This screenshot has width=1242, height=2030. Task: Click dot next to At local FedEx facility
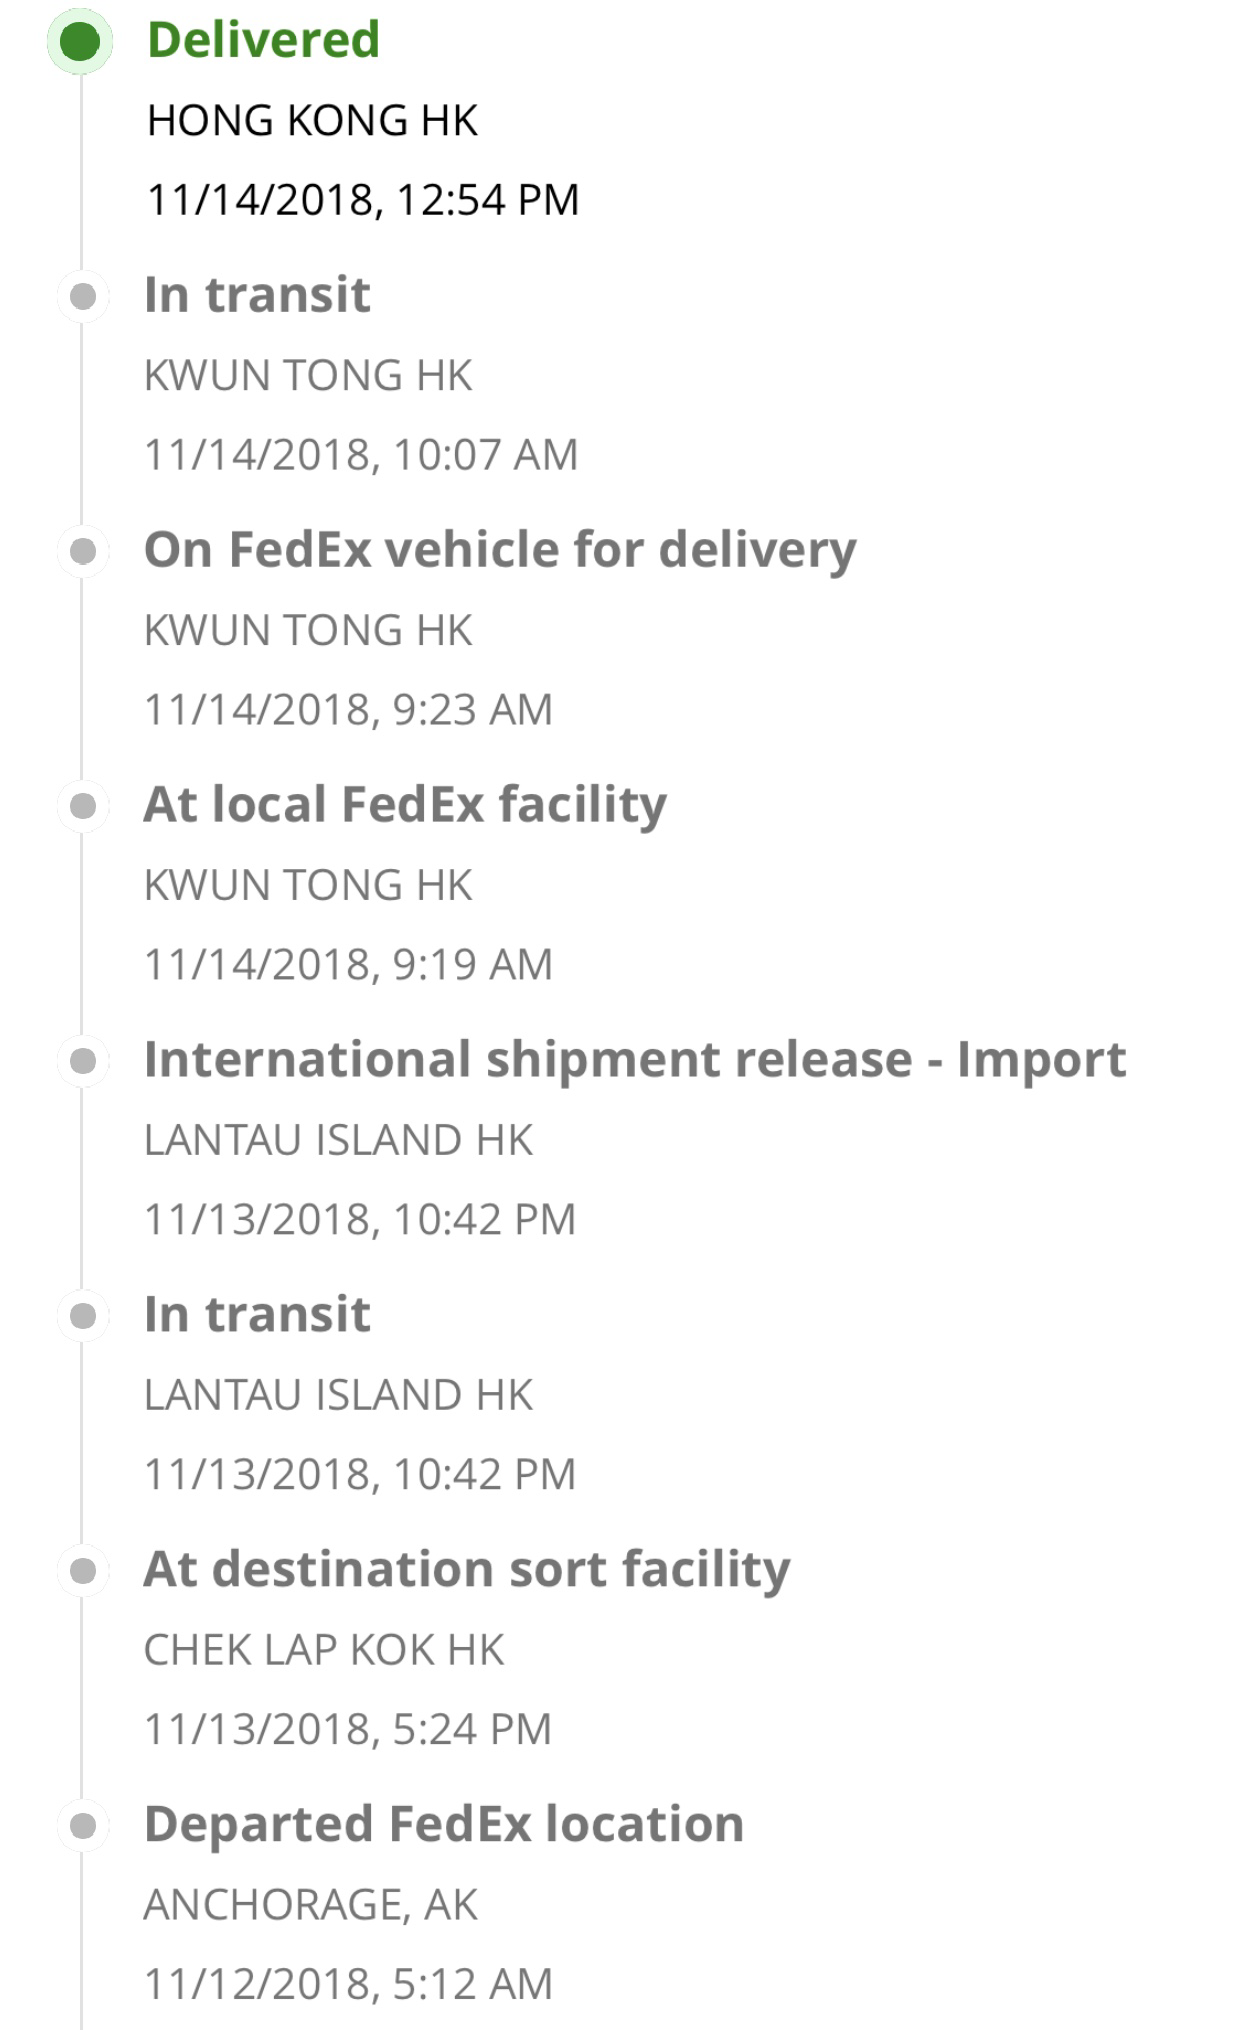83,806
